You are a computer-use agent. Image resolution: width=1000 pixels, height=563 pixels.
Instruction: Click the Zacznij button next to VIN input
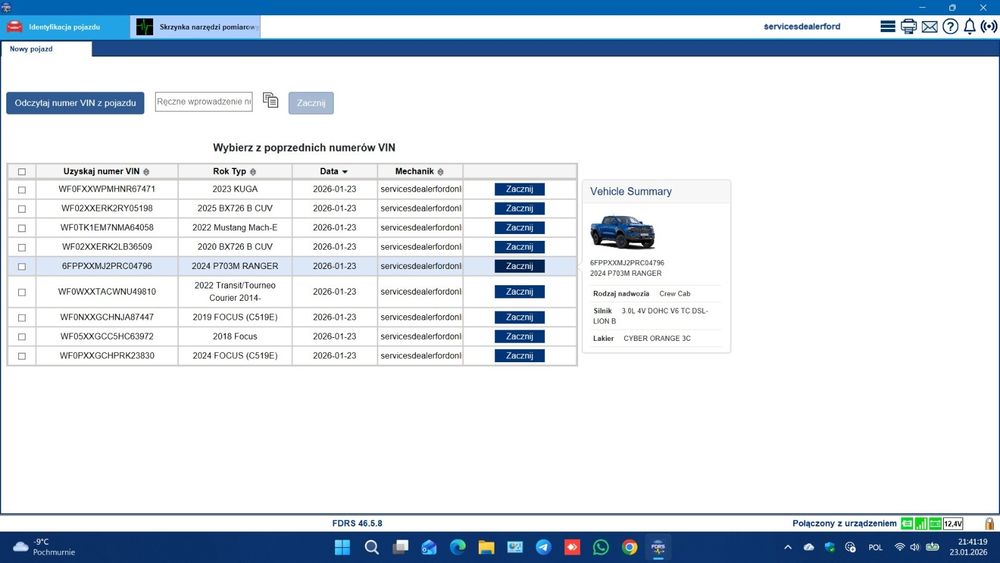pos(311,103)
